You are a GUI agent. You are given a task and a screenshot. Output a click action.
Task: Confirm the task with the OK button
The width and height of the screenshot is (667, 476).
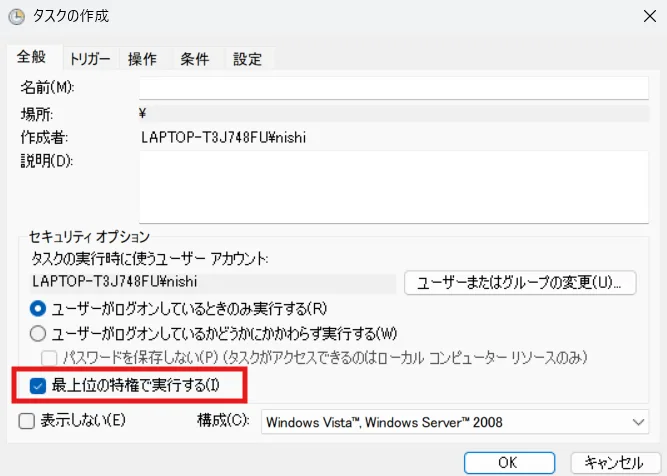click(x=507, y=462)
